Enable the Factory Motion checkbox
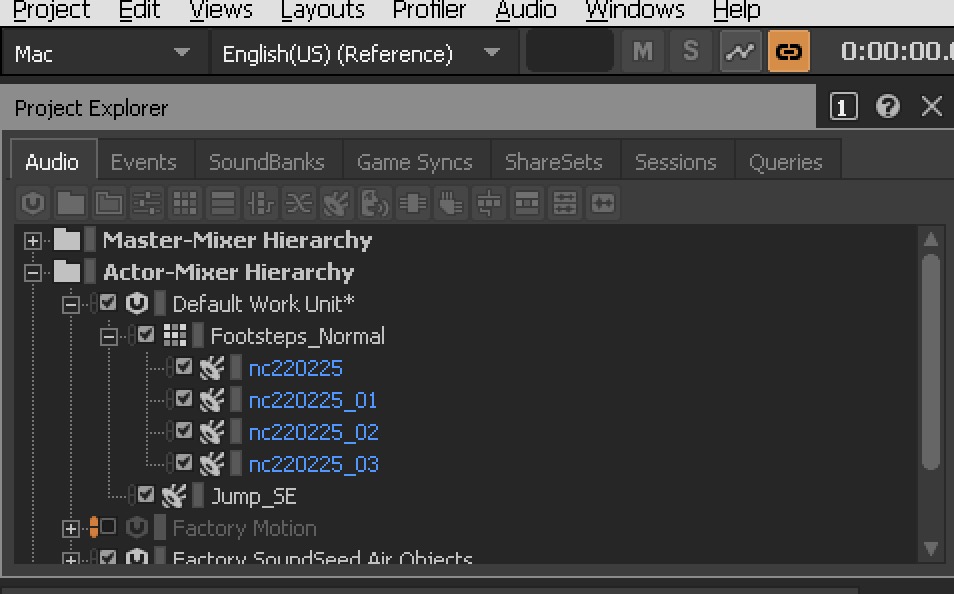 pyautogui.click(x=108, y=526)
